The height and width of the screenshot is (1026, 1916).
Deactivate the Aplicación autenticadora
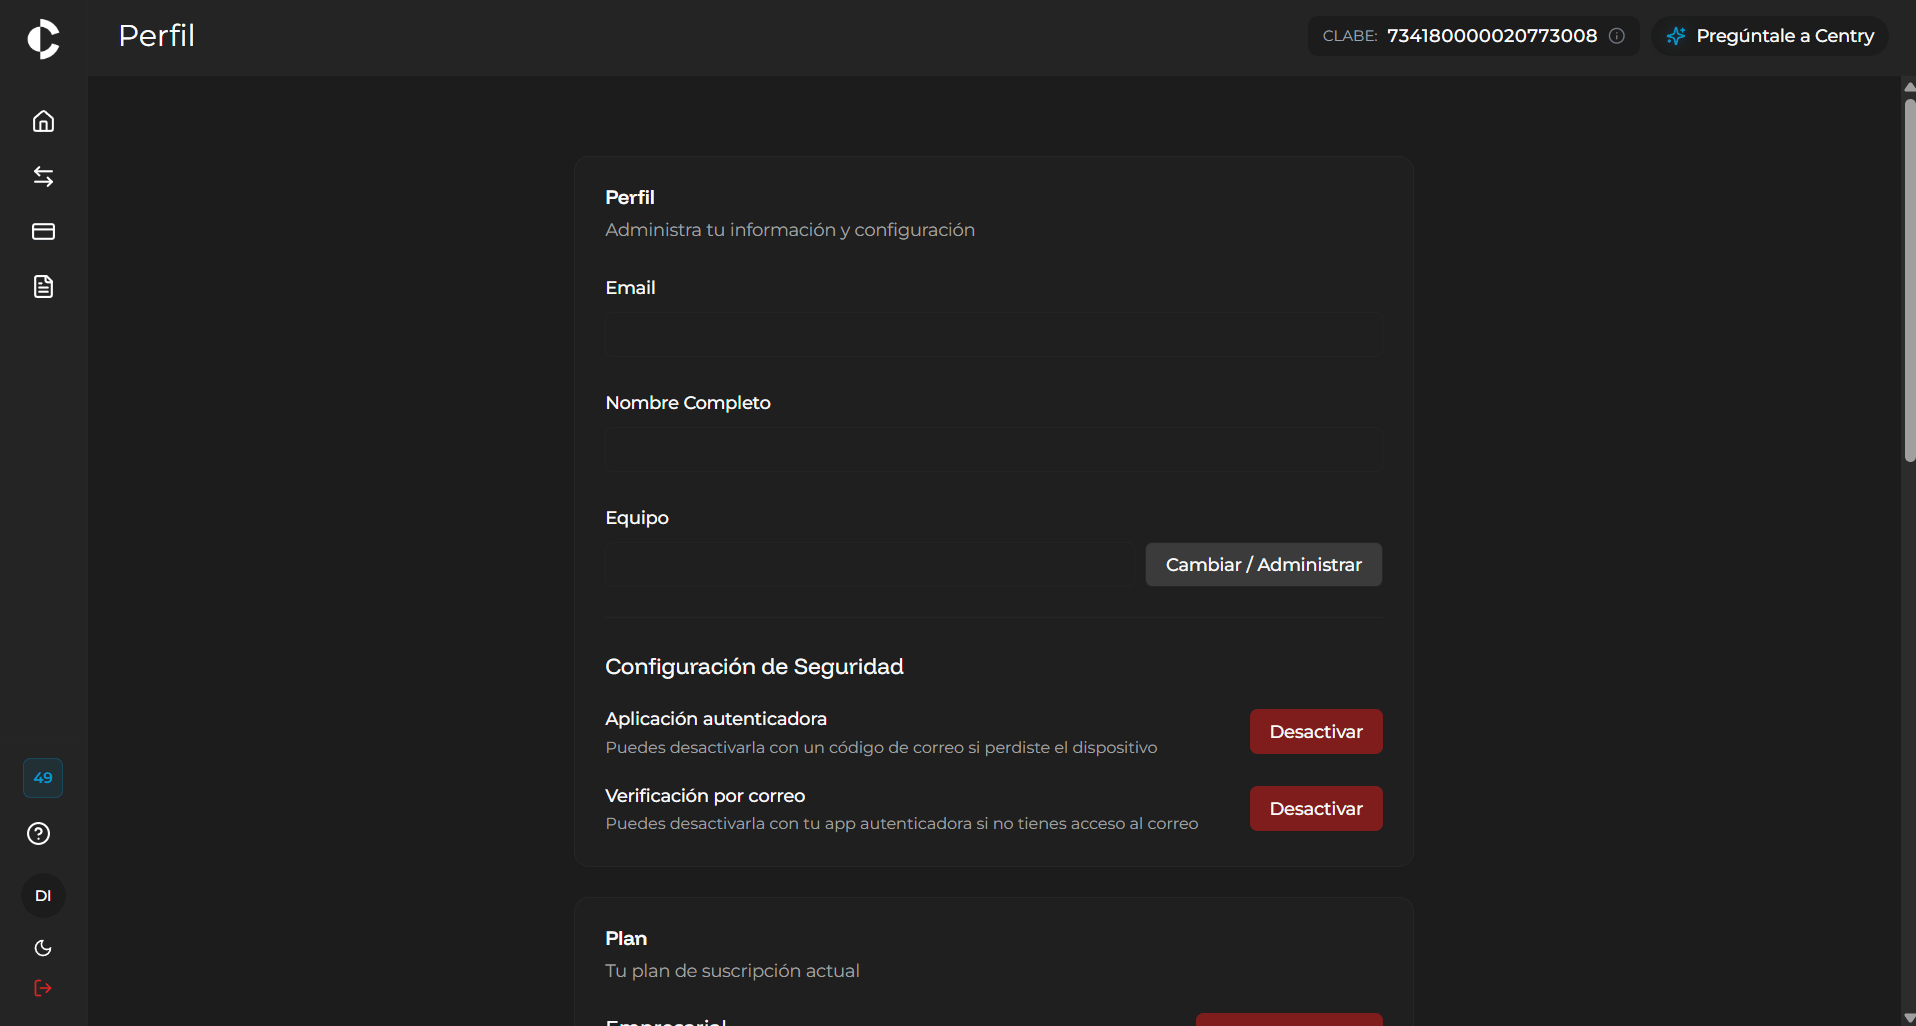[1316, 732]
